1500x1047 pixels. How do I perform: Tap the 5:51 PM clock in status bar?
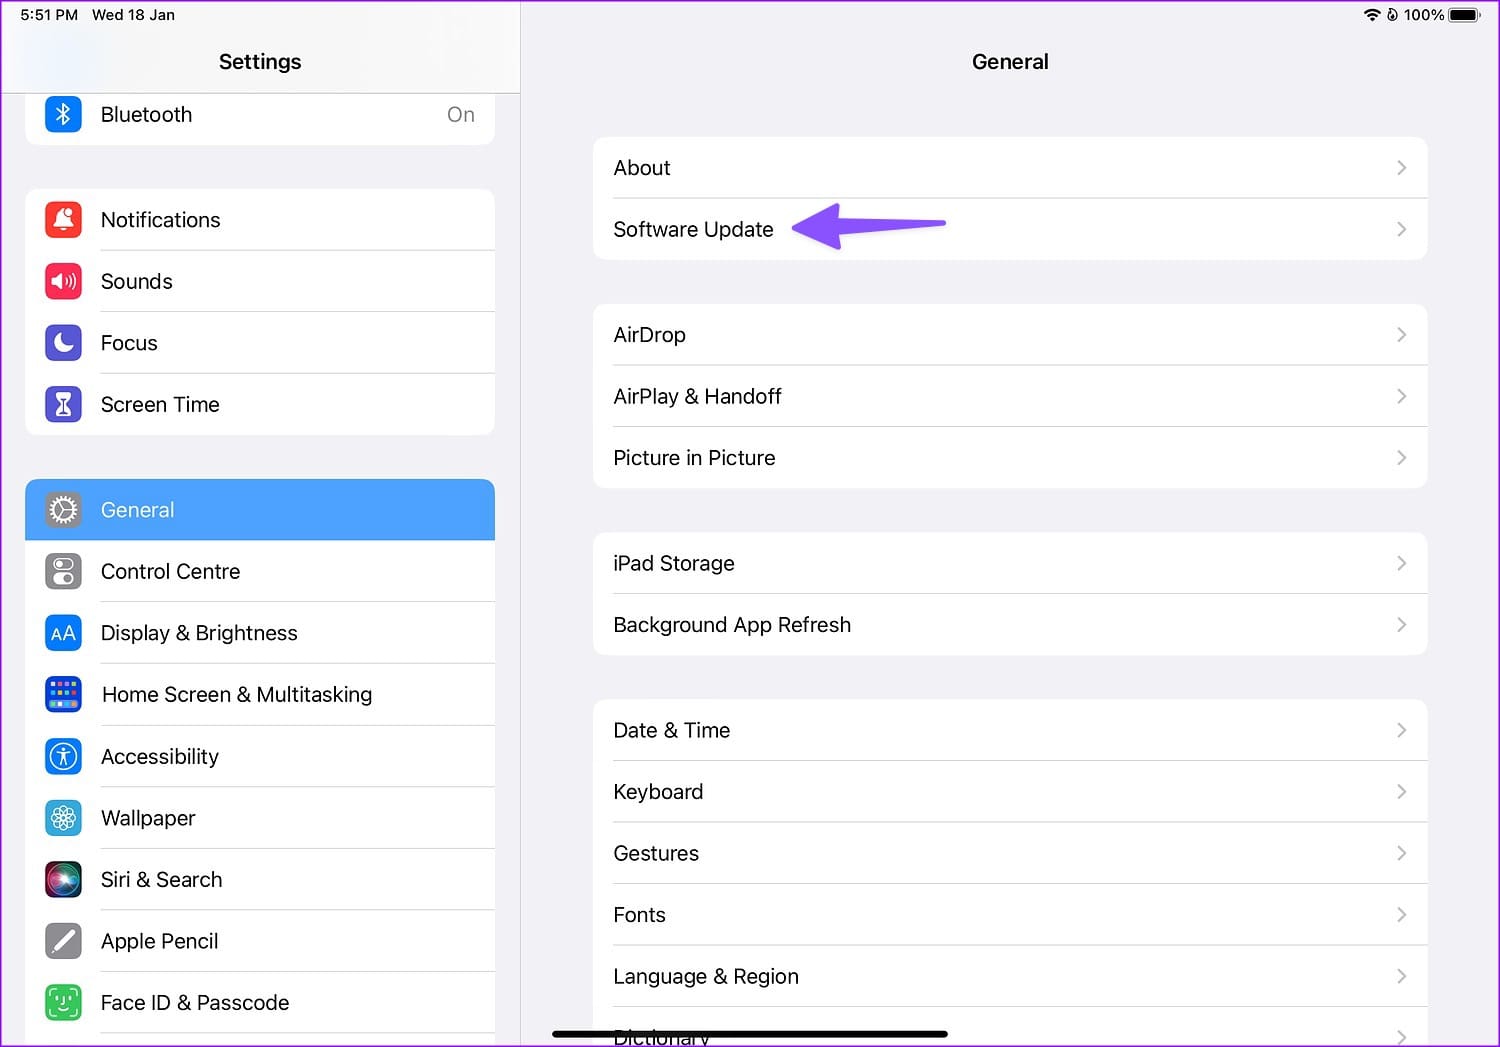click(x=49, y=15)
